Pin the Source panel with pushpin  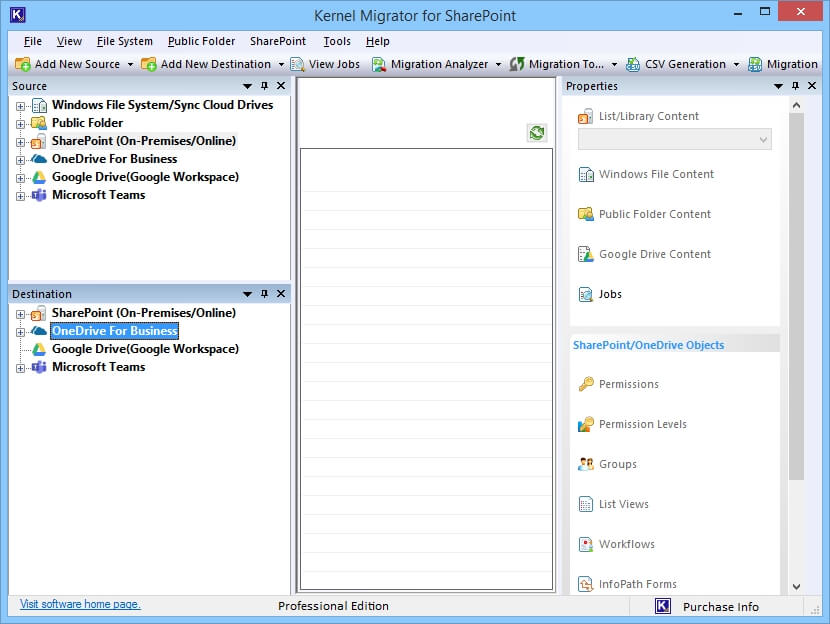pyautogui.click(x=264, y=86)
